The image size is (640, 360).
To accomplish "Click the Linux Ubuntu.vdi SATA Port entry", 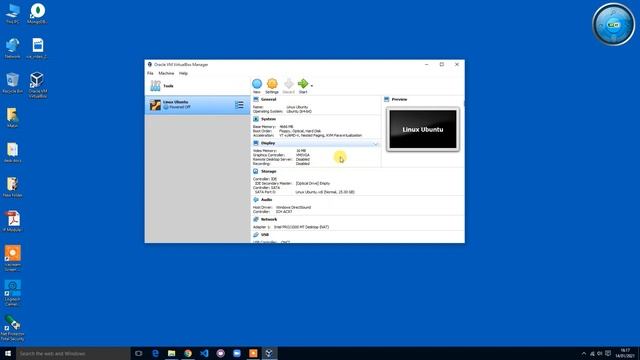I will (325, 192).
